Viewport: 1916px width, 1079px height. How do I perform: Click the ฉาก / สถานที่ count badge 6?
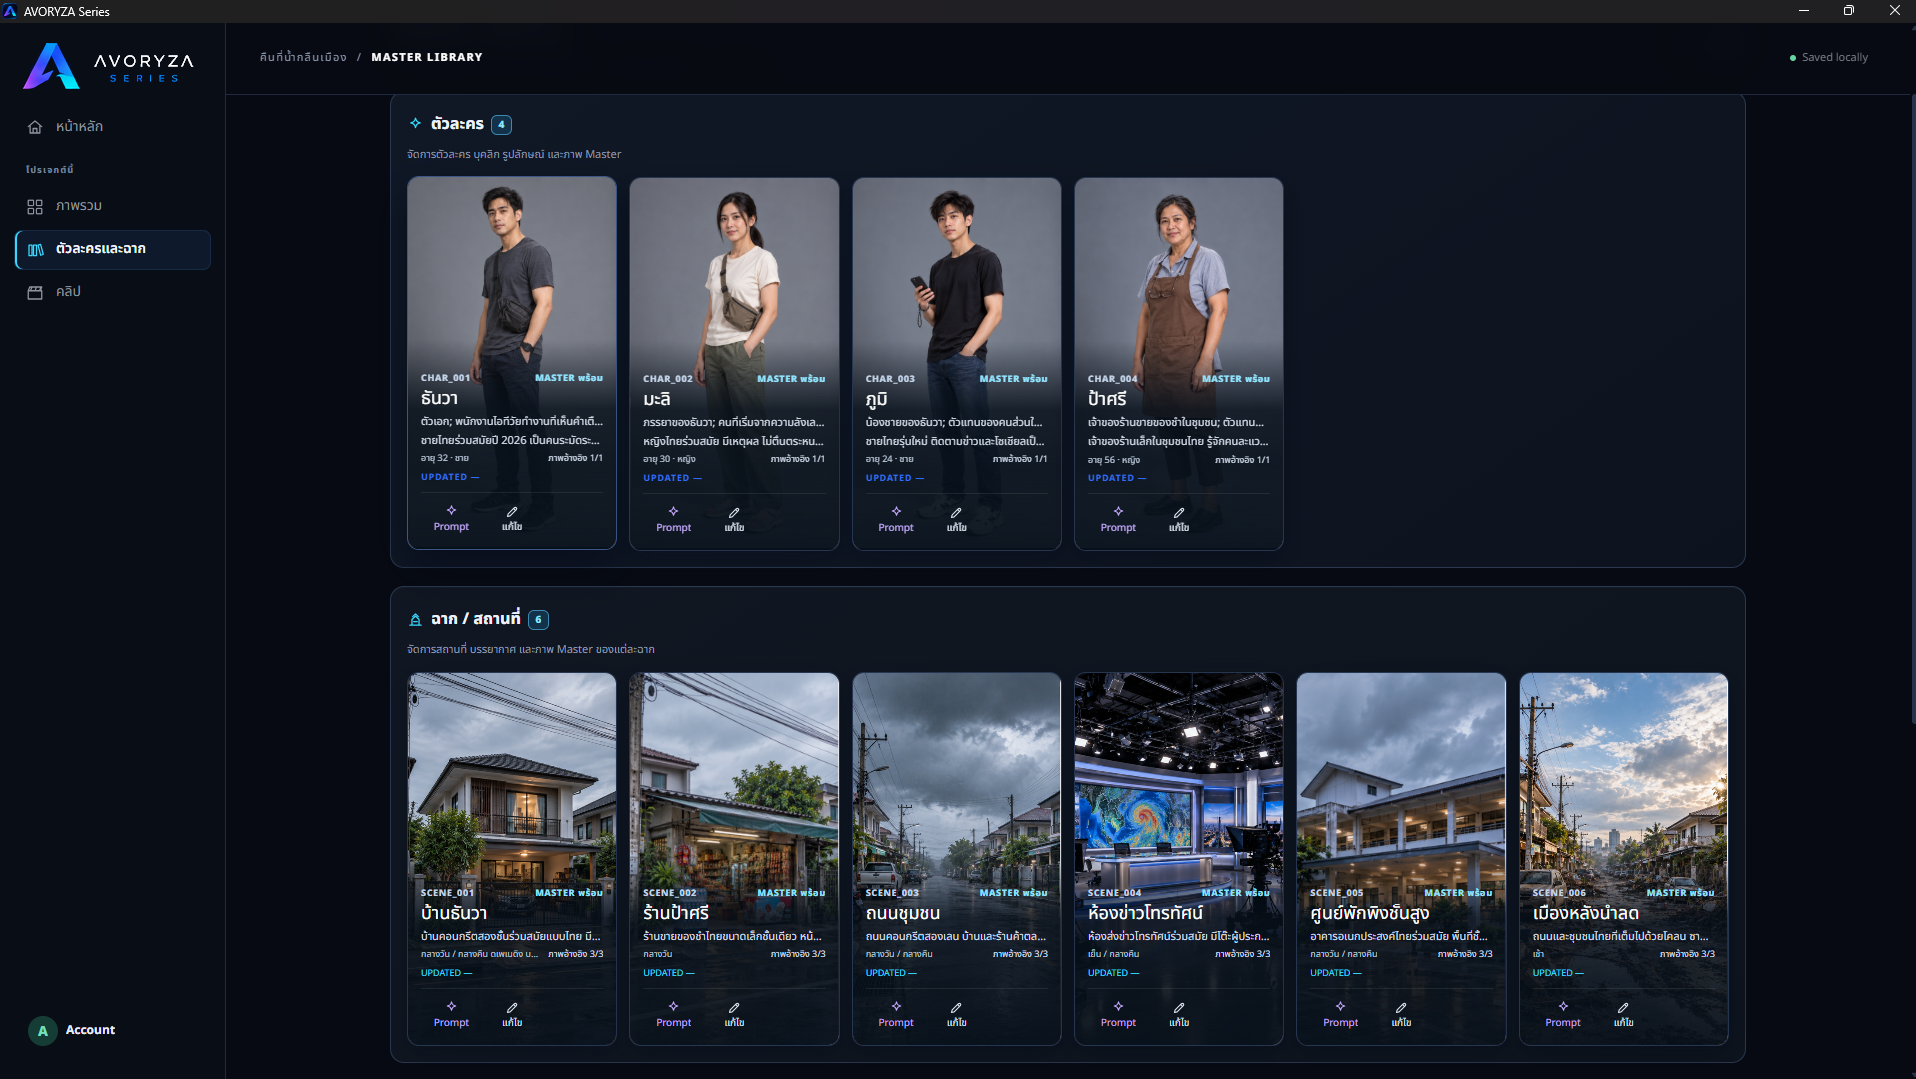point(538,620)
